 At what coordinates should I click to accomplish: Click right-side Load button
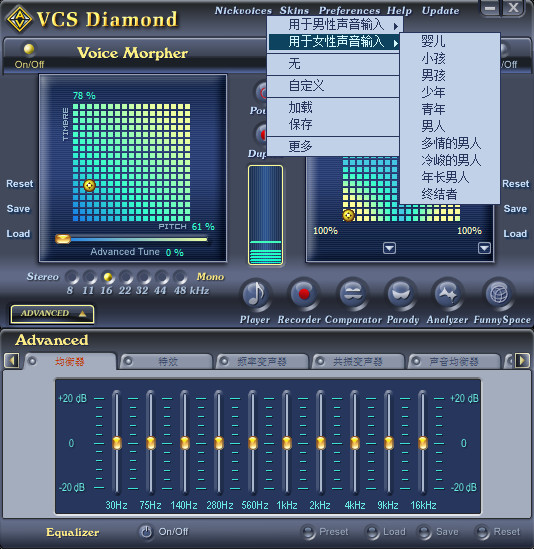pos(515,234)
